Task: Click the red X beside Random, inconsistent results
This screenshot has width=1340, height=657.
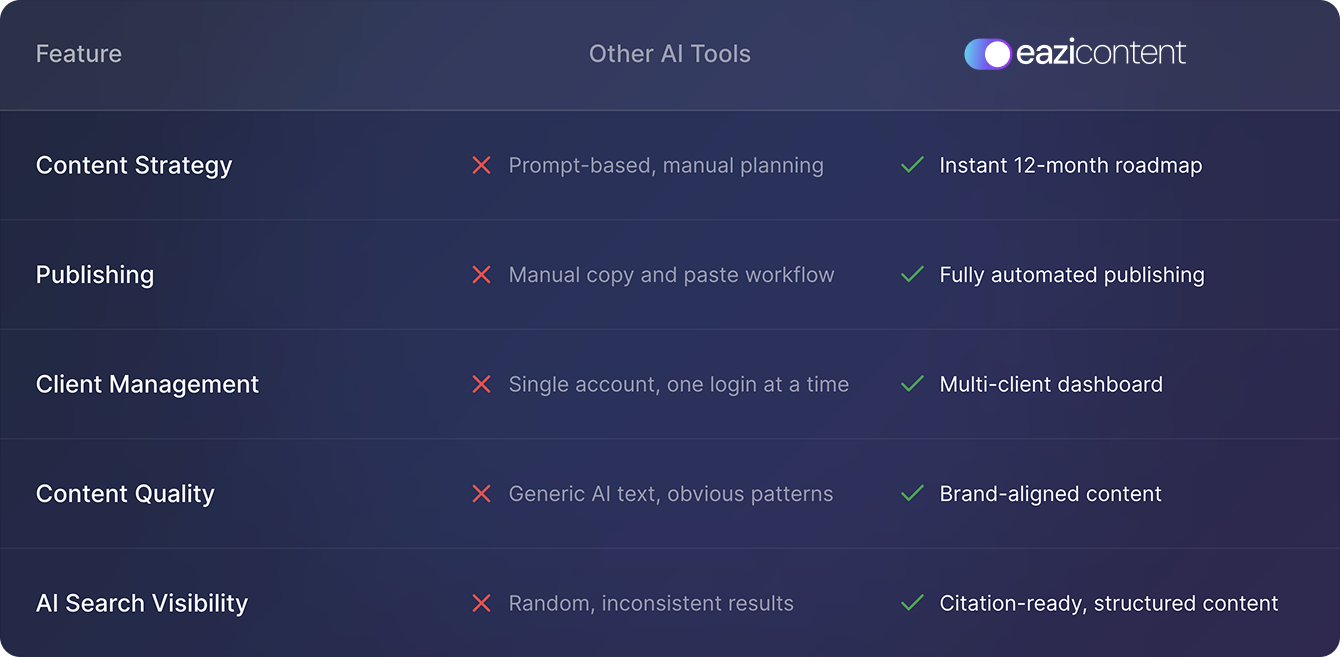Action: (481, 603)
